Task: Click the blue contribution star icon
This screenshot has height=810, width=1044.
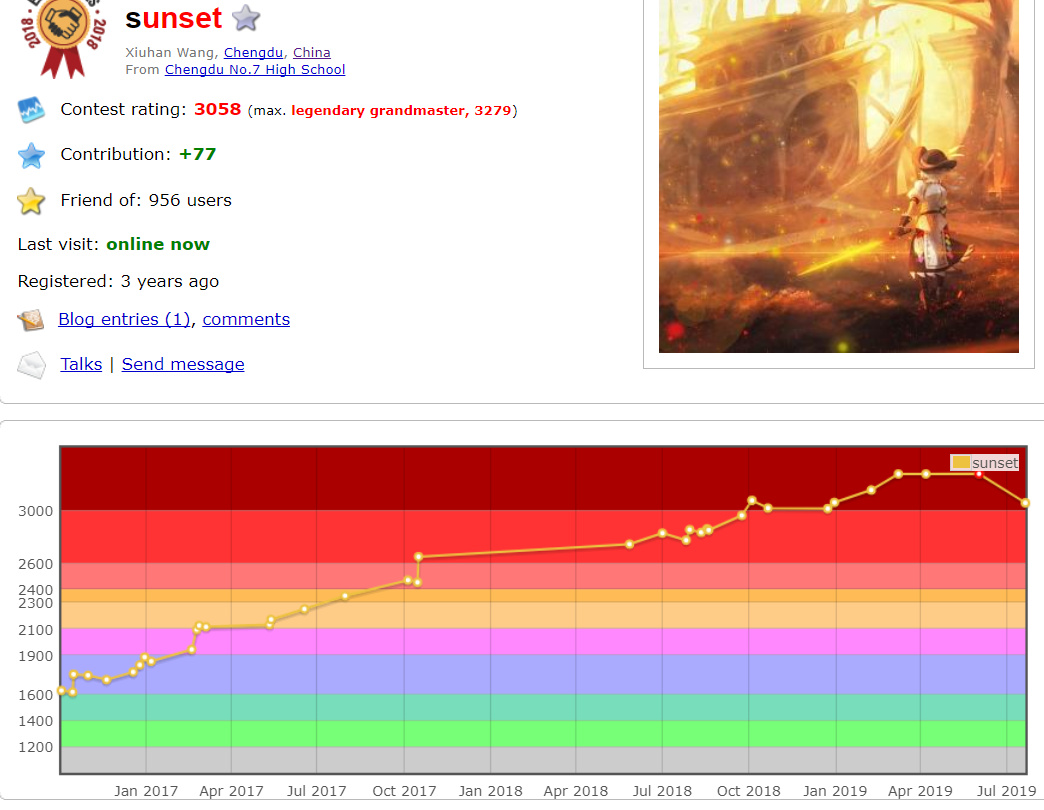Action: [31, 155]
